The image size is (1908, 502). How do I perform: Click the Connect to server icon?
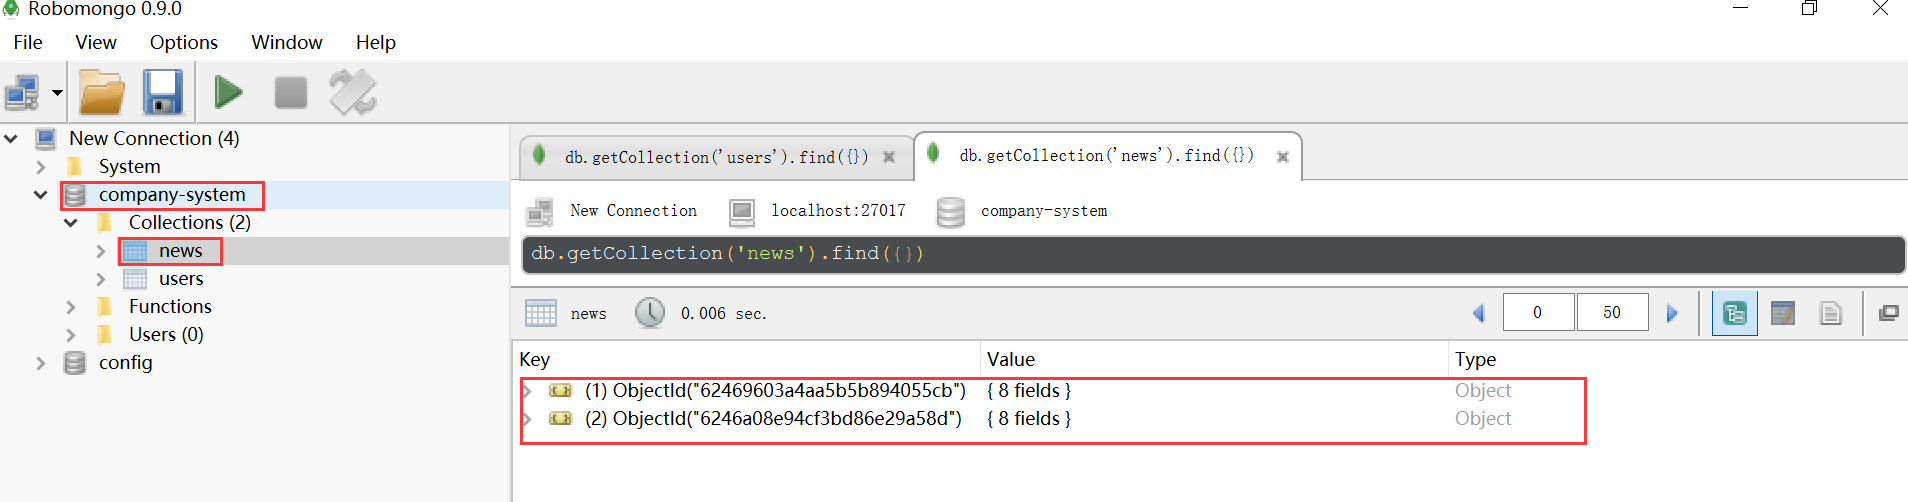[22, 93]
